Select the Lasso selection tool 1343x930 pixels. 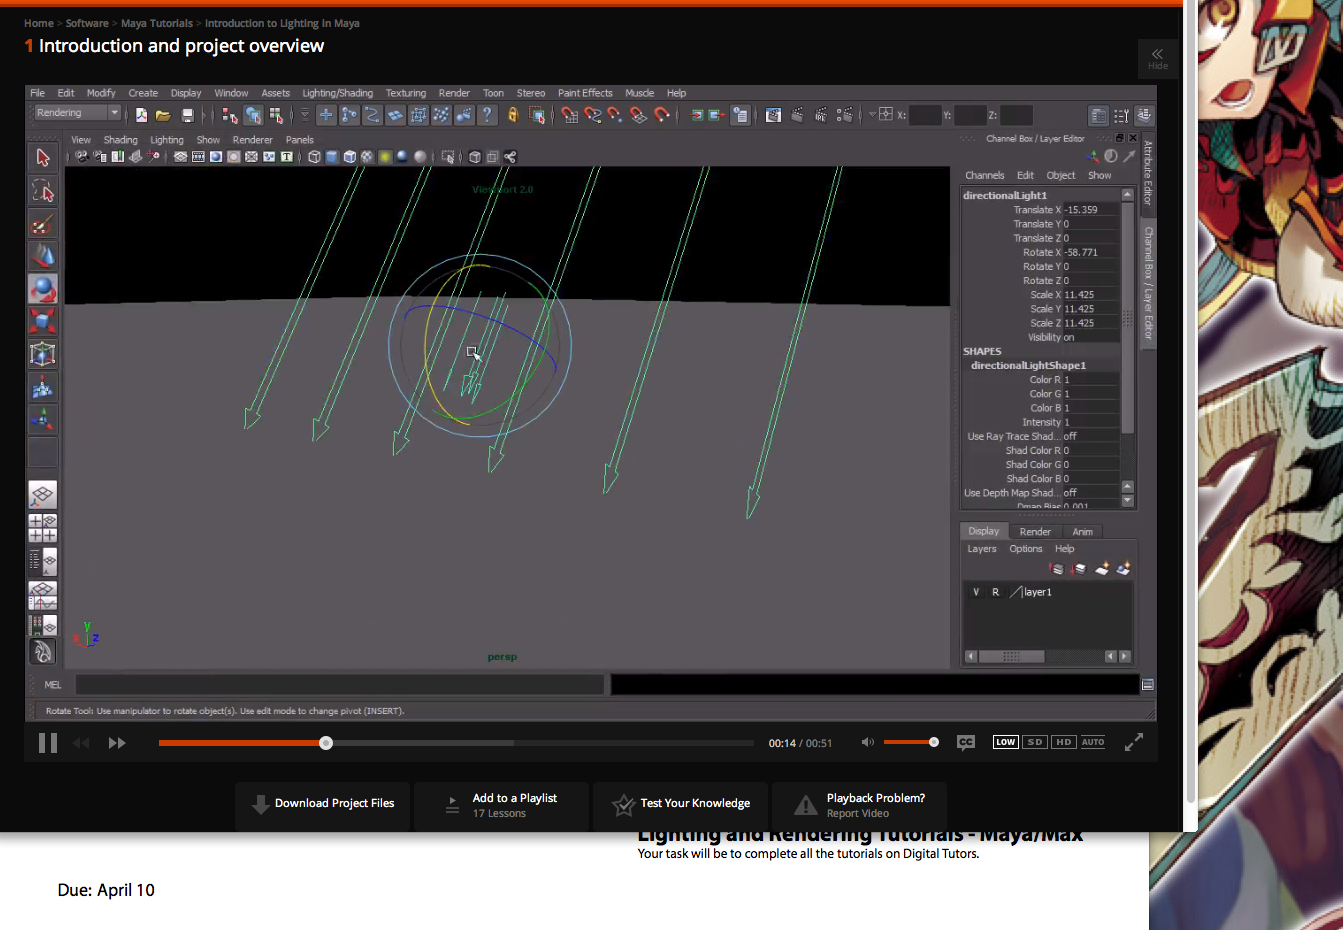click(x=42, y=190)
